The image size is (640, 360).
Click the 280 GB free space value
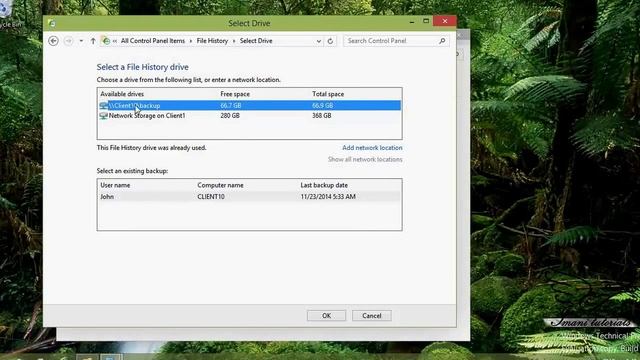point(230,116)
